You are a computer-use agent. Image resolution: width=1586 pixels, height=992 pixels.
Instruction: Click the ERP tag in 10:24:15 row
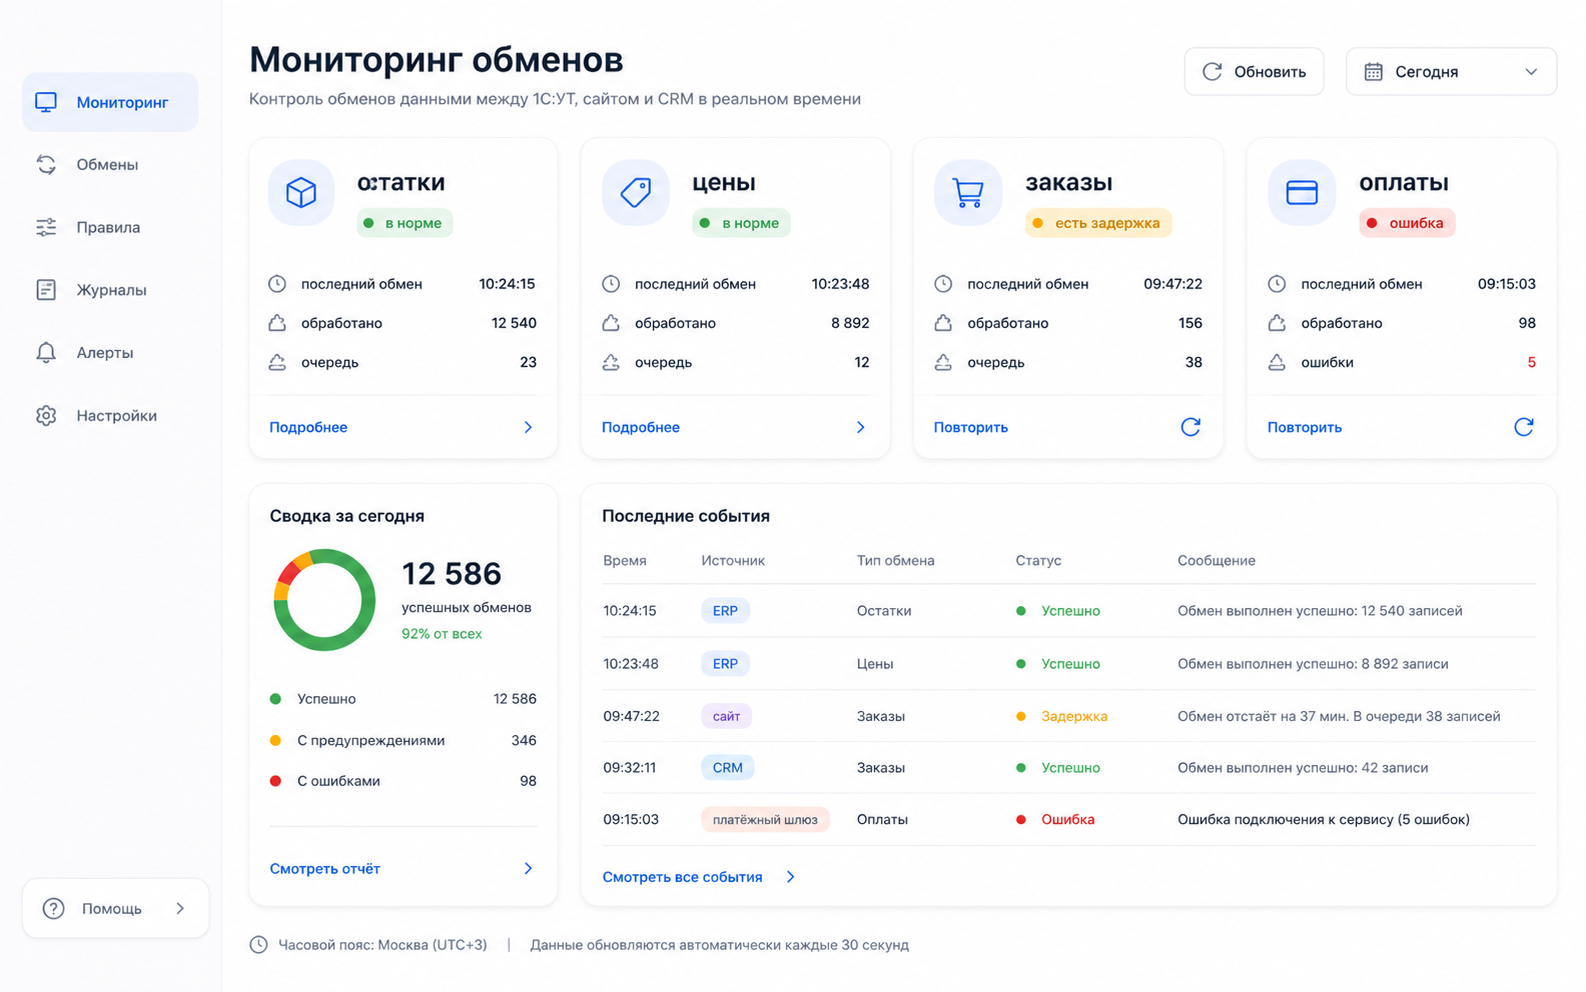tap(725, 611)
